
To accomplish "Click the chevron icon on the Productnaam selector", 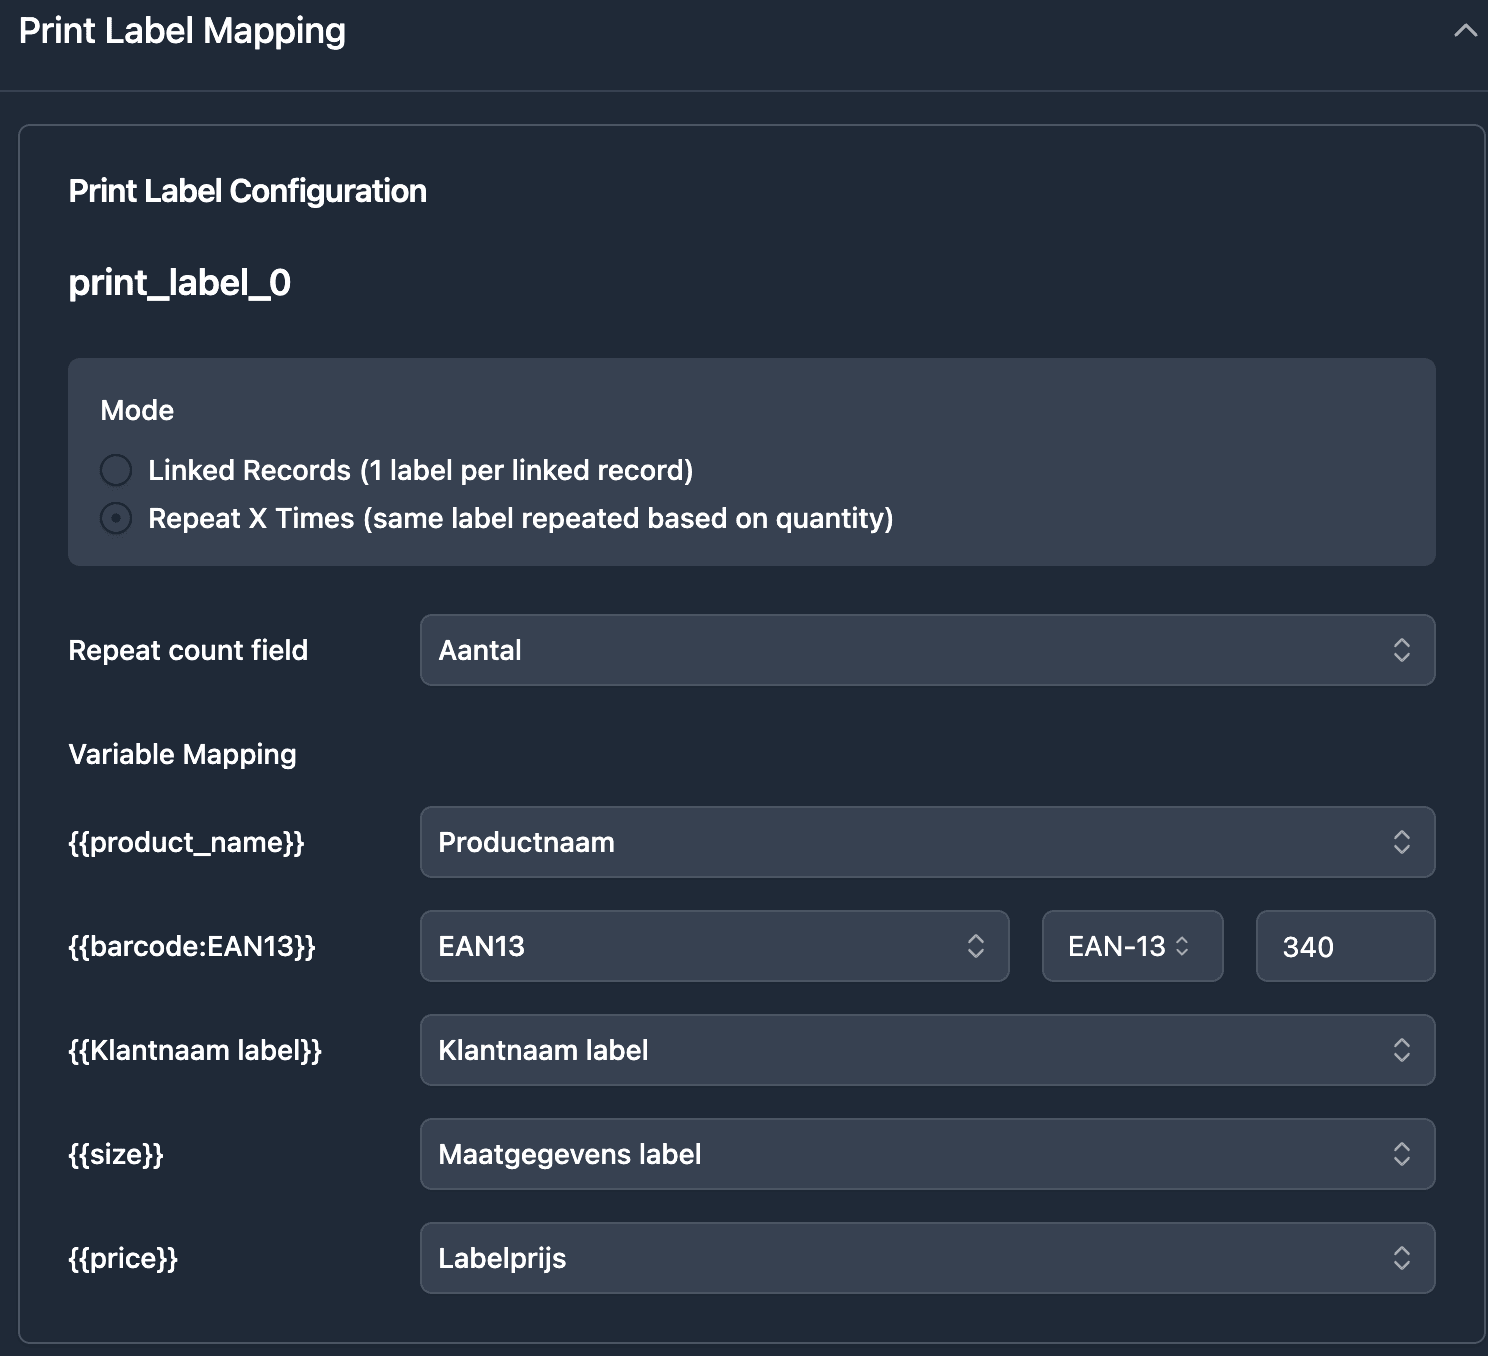I will (1403, 842).
